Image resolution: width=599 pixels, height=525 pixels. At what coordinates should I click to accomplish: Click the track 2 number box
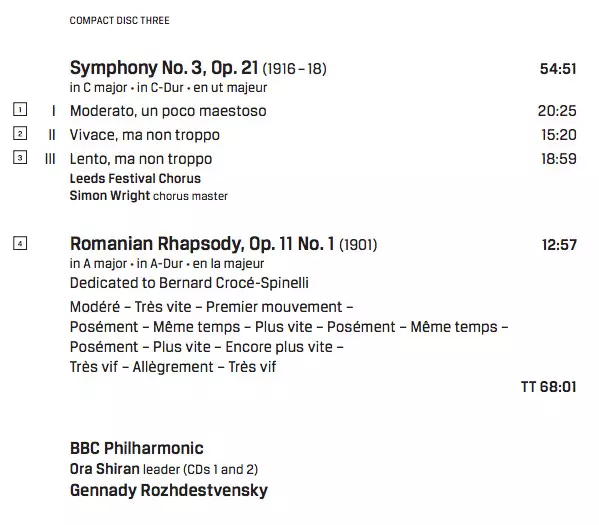tap(20, 133)
